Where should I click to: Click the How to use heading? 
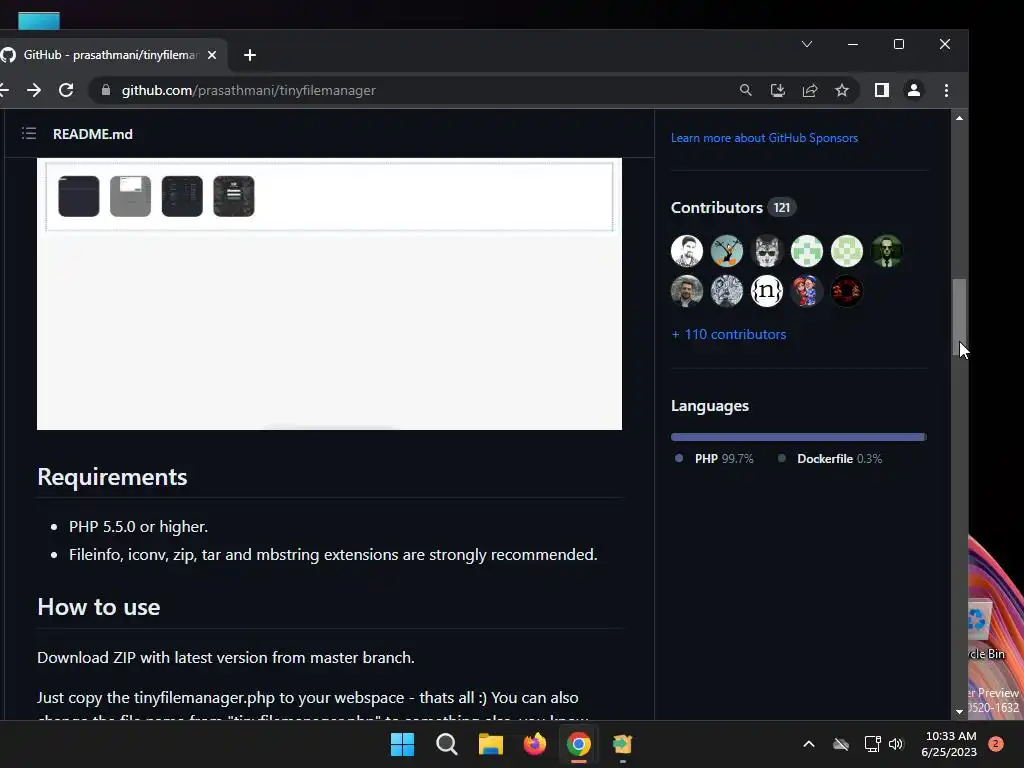click(99, 607)
